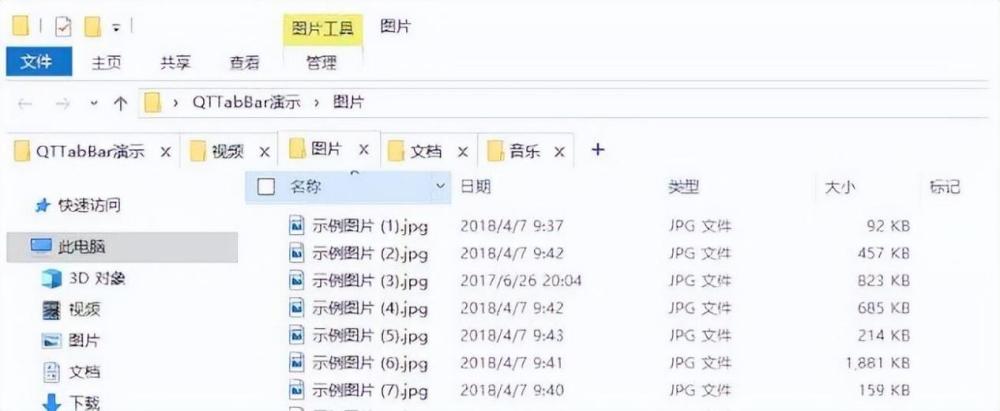Sort files by the 大小 column header
Viewport: 1000px width, 411px height.
pos(841,187)
